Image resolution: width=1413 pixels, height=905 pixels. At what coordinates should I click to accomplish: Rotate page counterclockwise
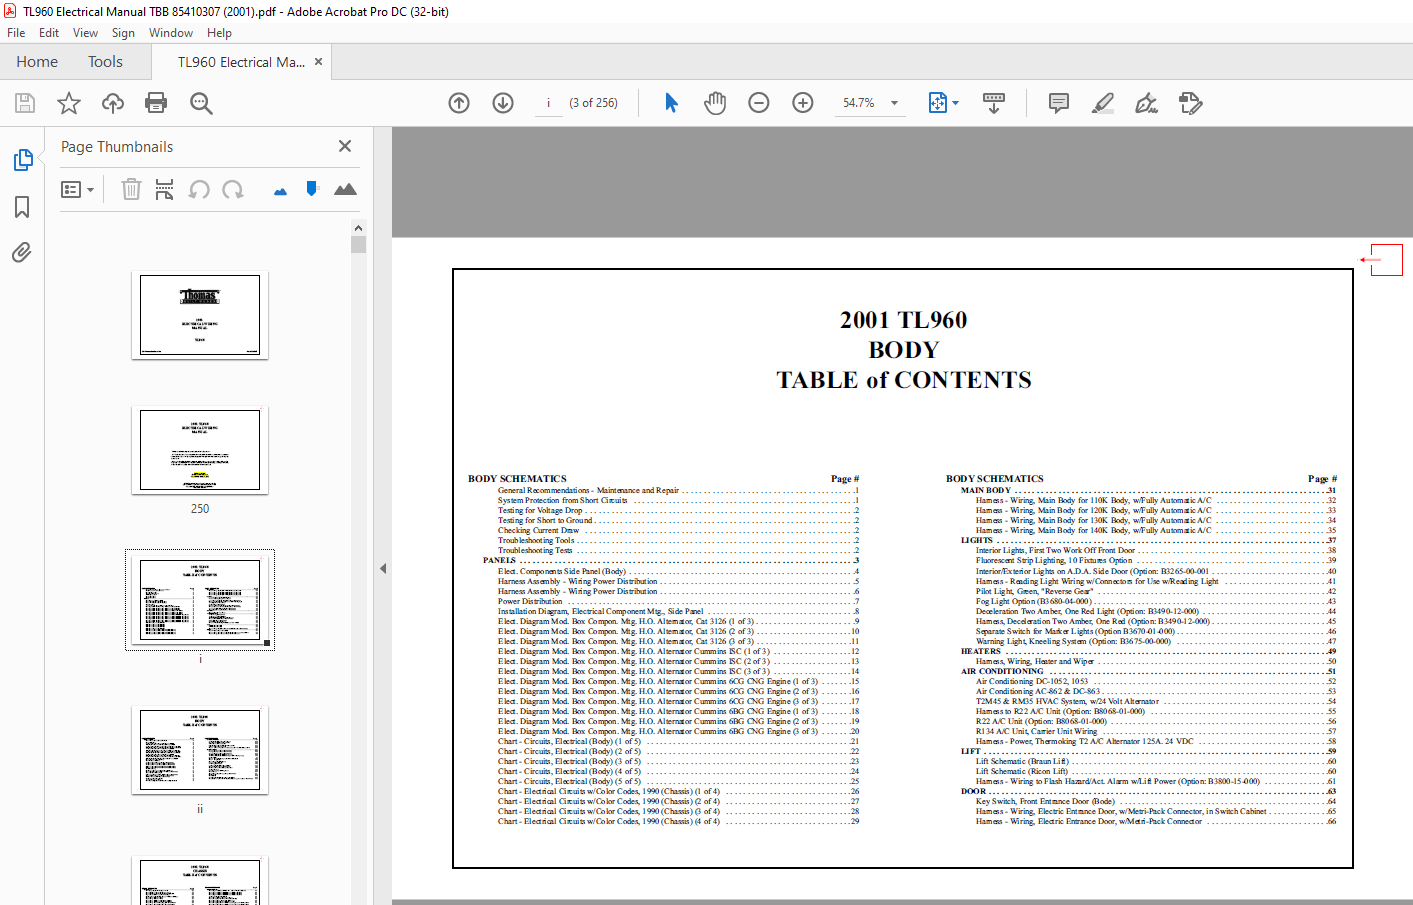[x=199, y=189]
